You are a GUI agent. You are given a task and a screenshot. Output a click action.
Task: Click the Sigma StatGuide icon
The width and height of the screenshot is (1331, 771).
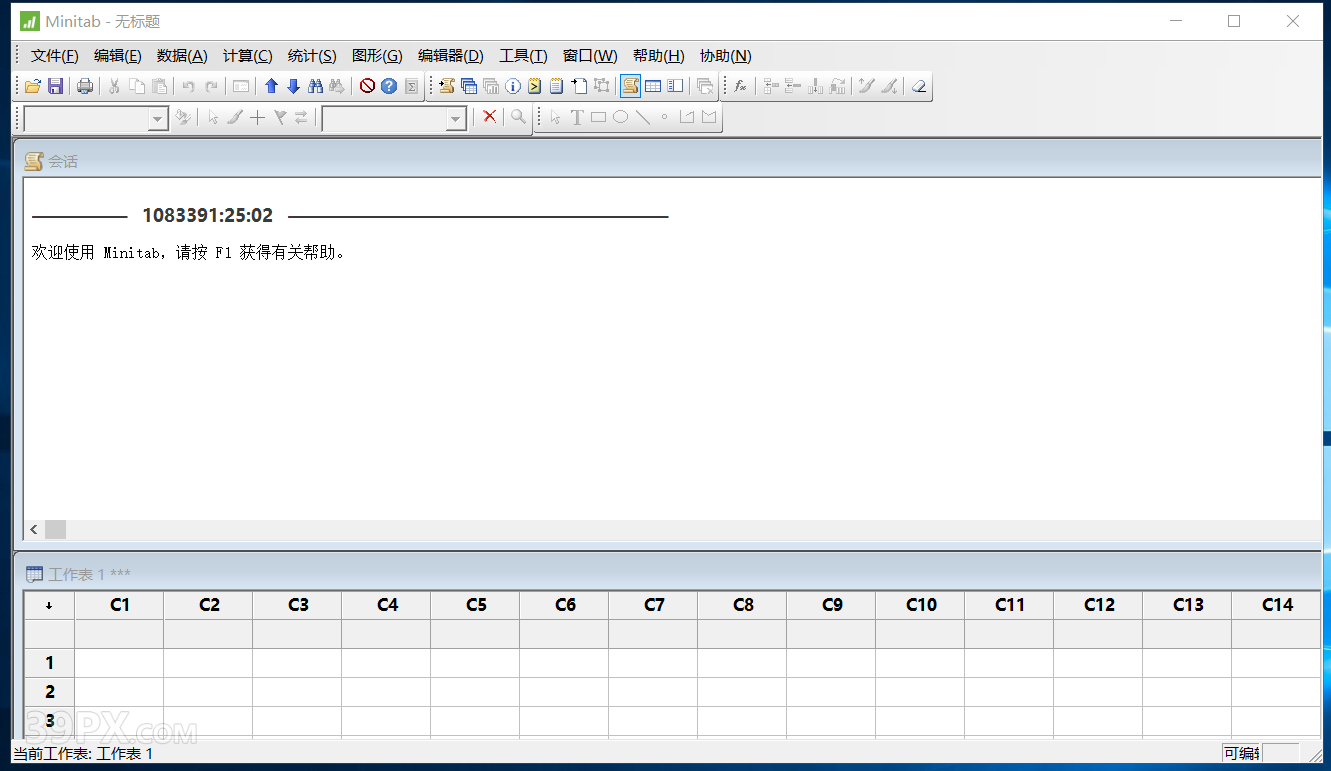pyautogui.click(x=411, y=87)
